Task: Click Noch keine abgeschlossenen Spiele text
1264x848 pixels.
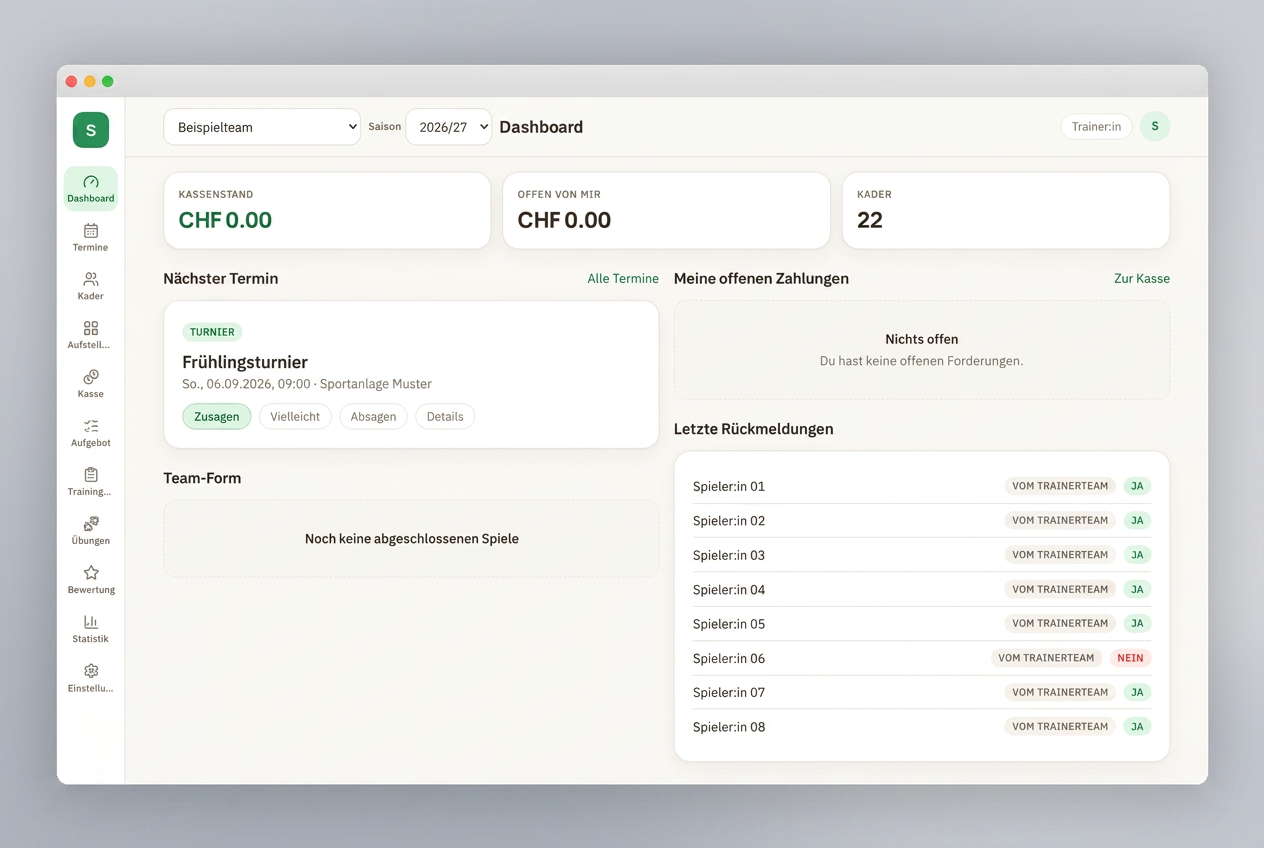Action: click(x=412, y=539)
